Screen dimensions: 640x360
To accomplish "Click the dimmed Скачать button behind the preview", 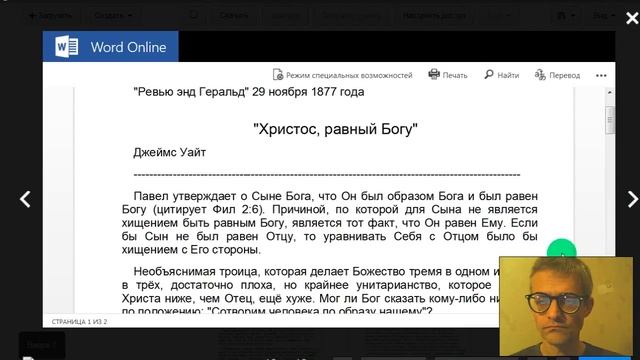I will tap(234, 16).
